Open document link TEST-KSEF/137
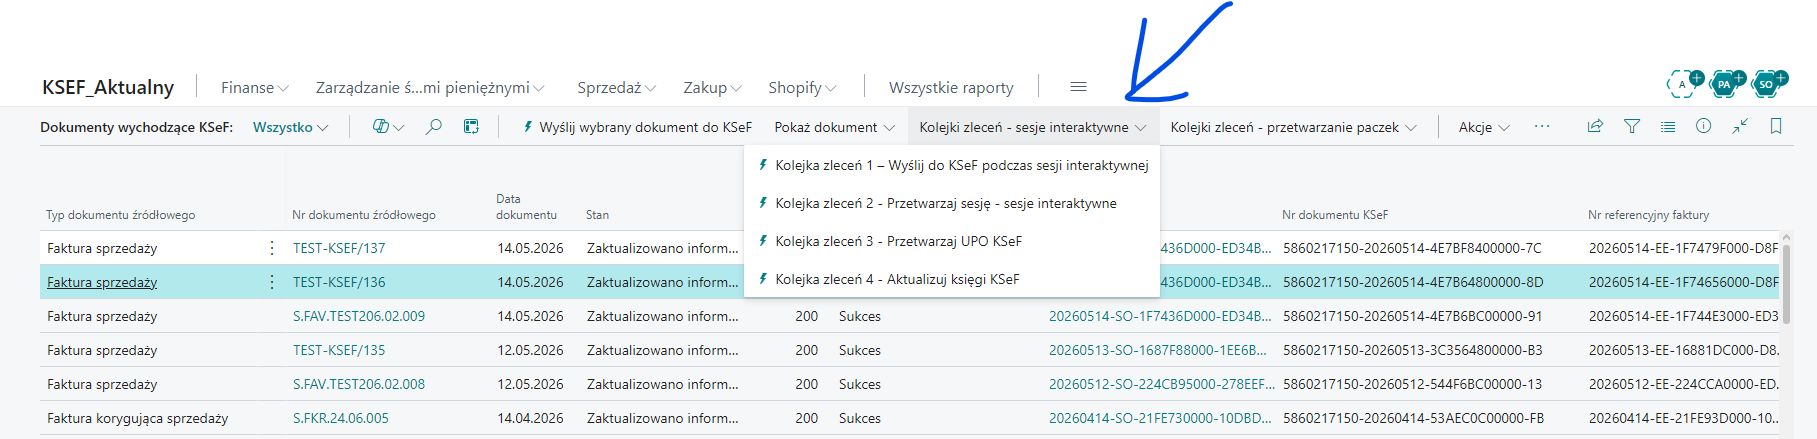The width and height of the screenshot is (1817, 439). [x=339, y=248]
